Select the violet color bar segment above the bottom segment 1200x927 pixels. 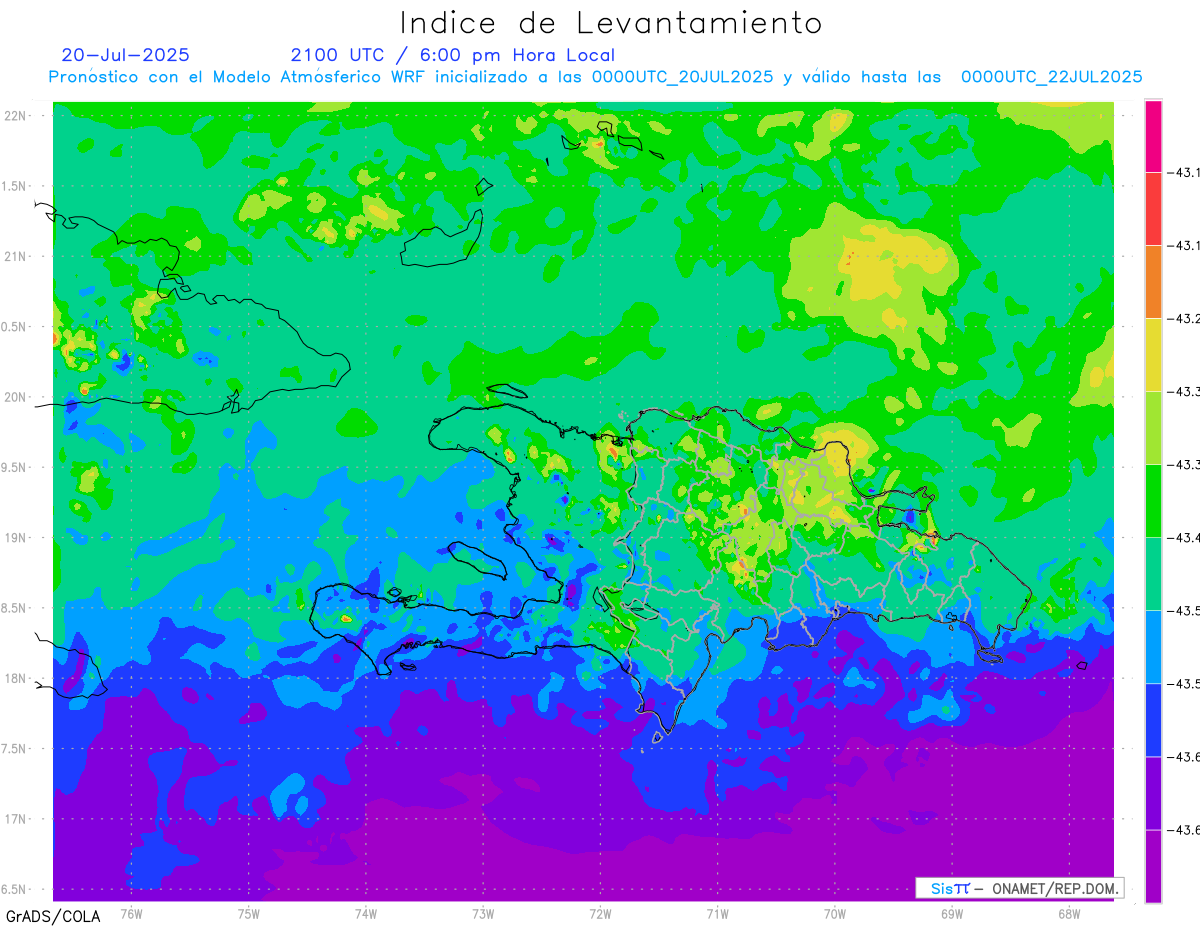[1153, 793]
